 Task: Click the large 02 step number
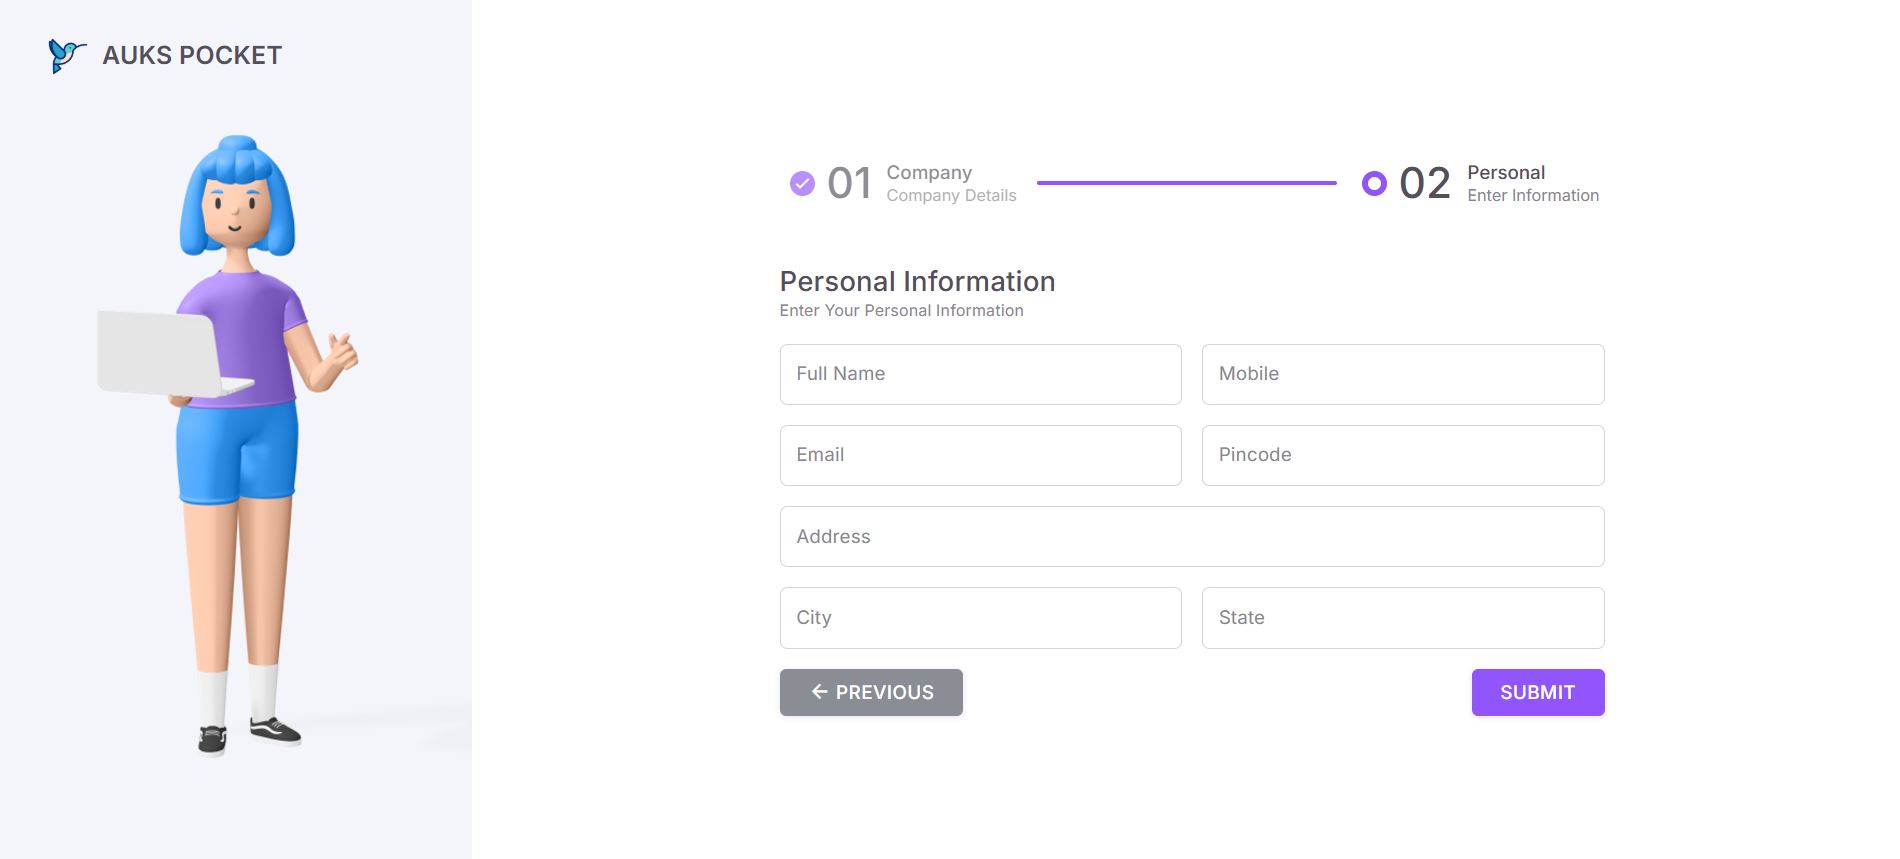[1424, 183]
